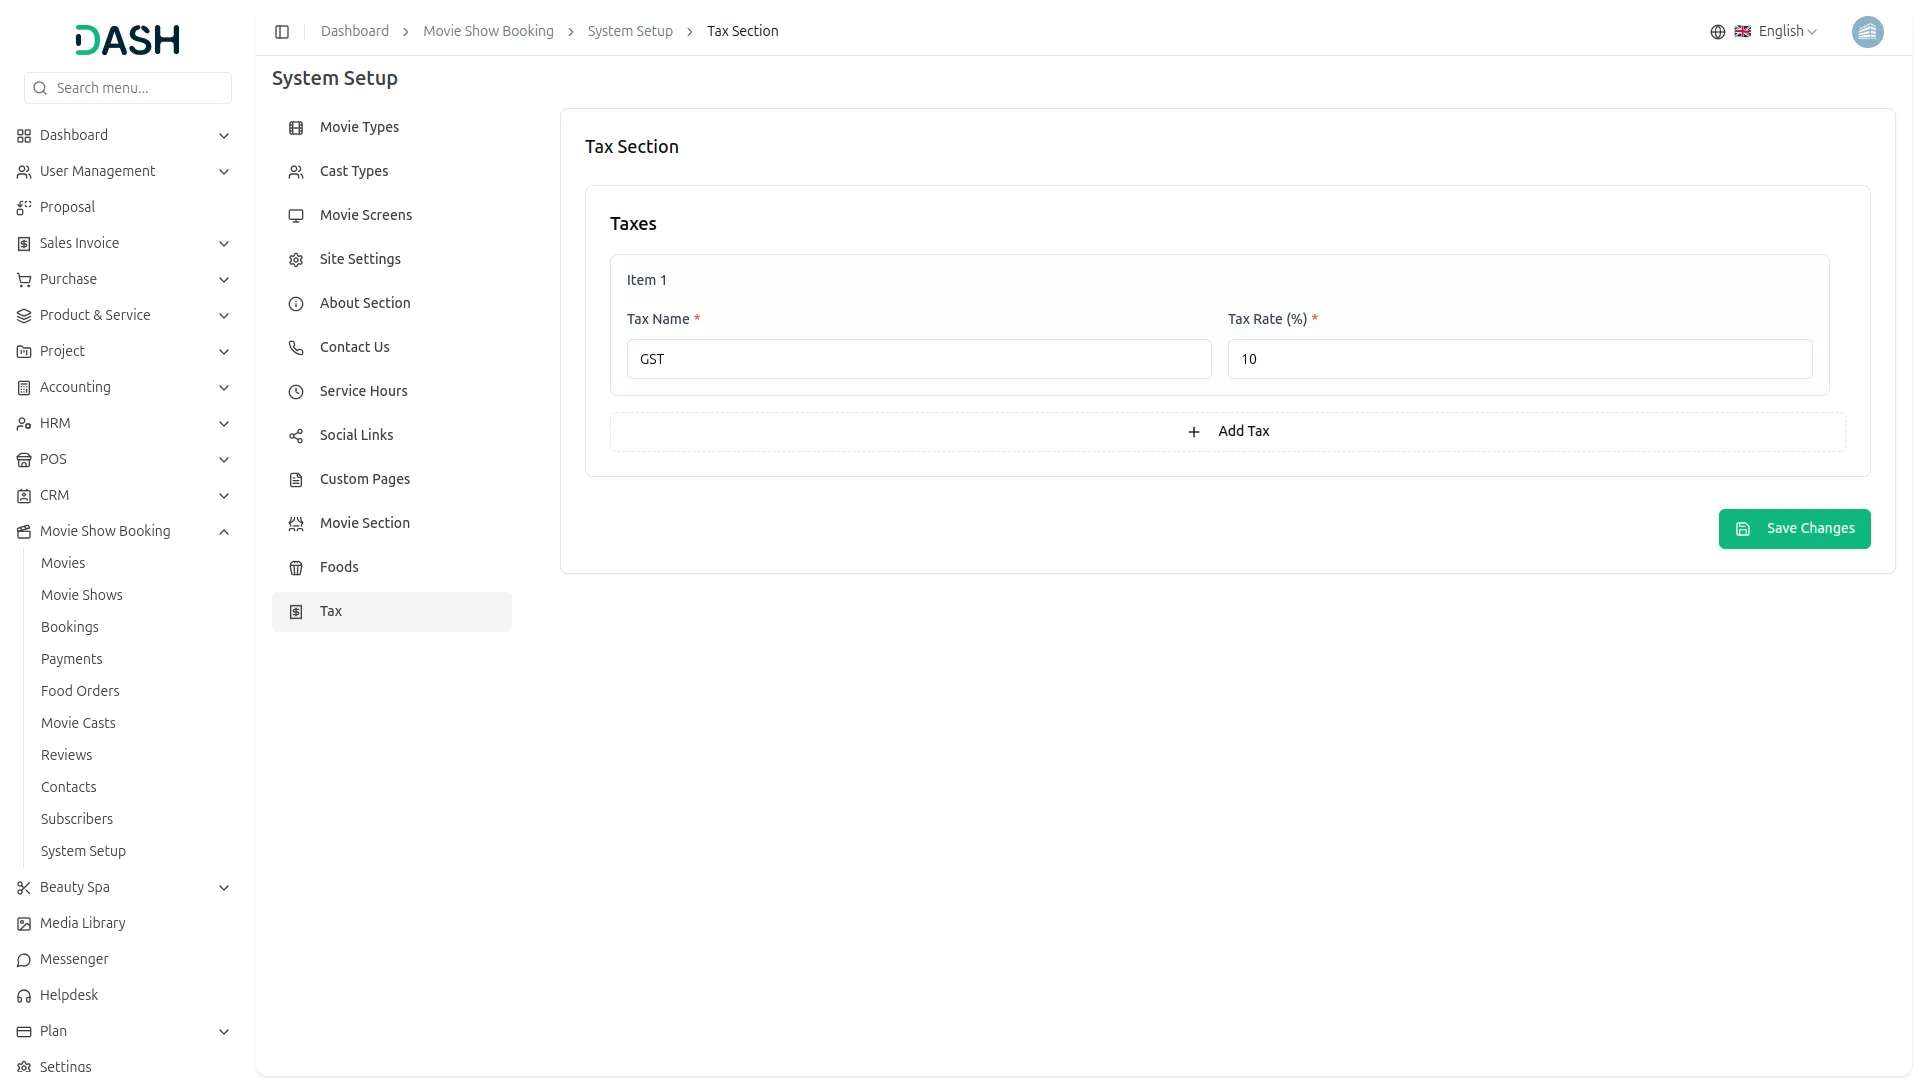The height and width of the screenshot is (1080, 1920).
Task: Expand the POS section
Action: click(x=223, y=459)
